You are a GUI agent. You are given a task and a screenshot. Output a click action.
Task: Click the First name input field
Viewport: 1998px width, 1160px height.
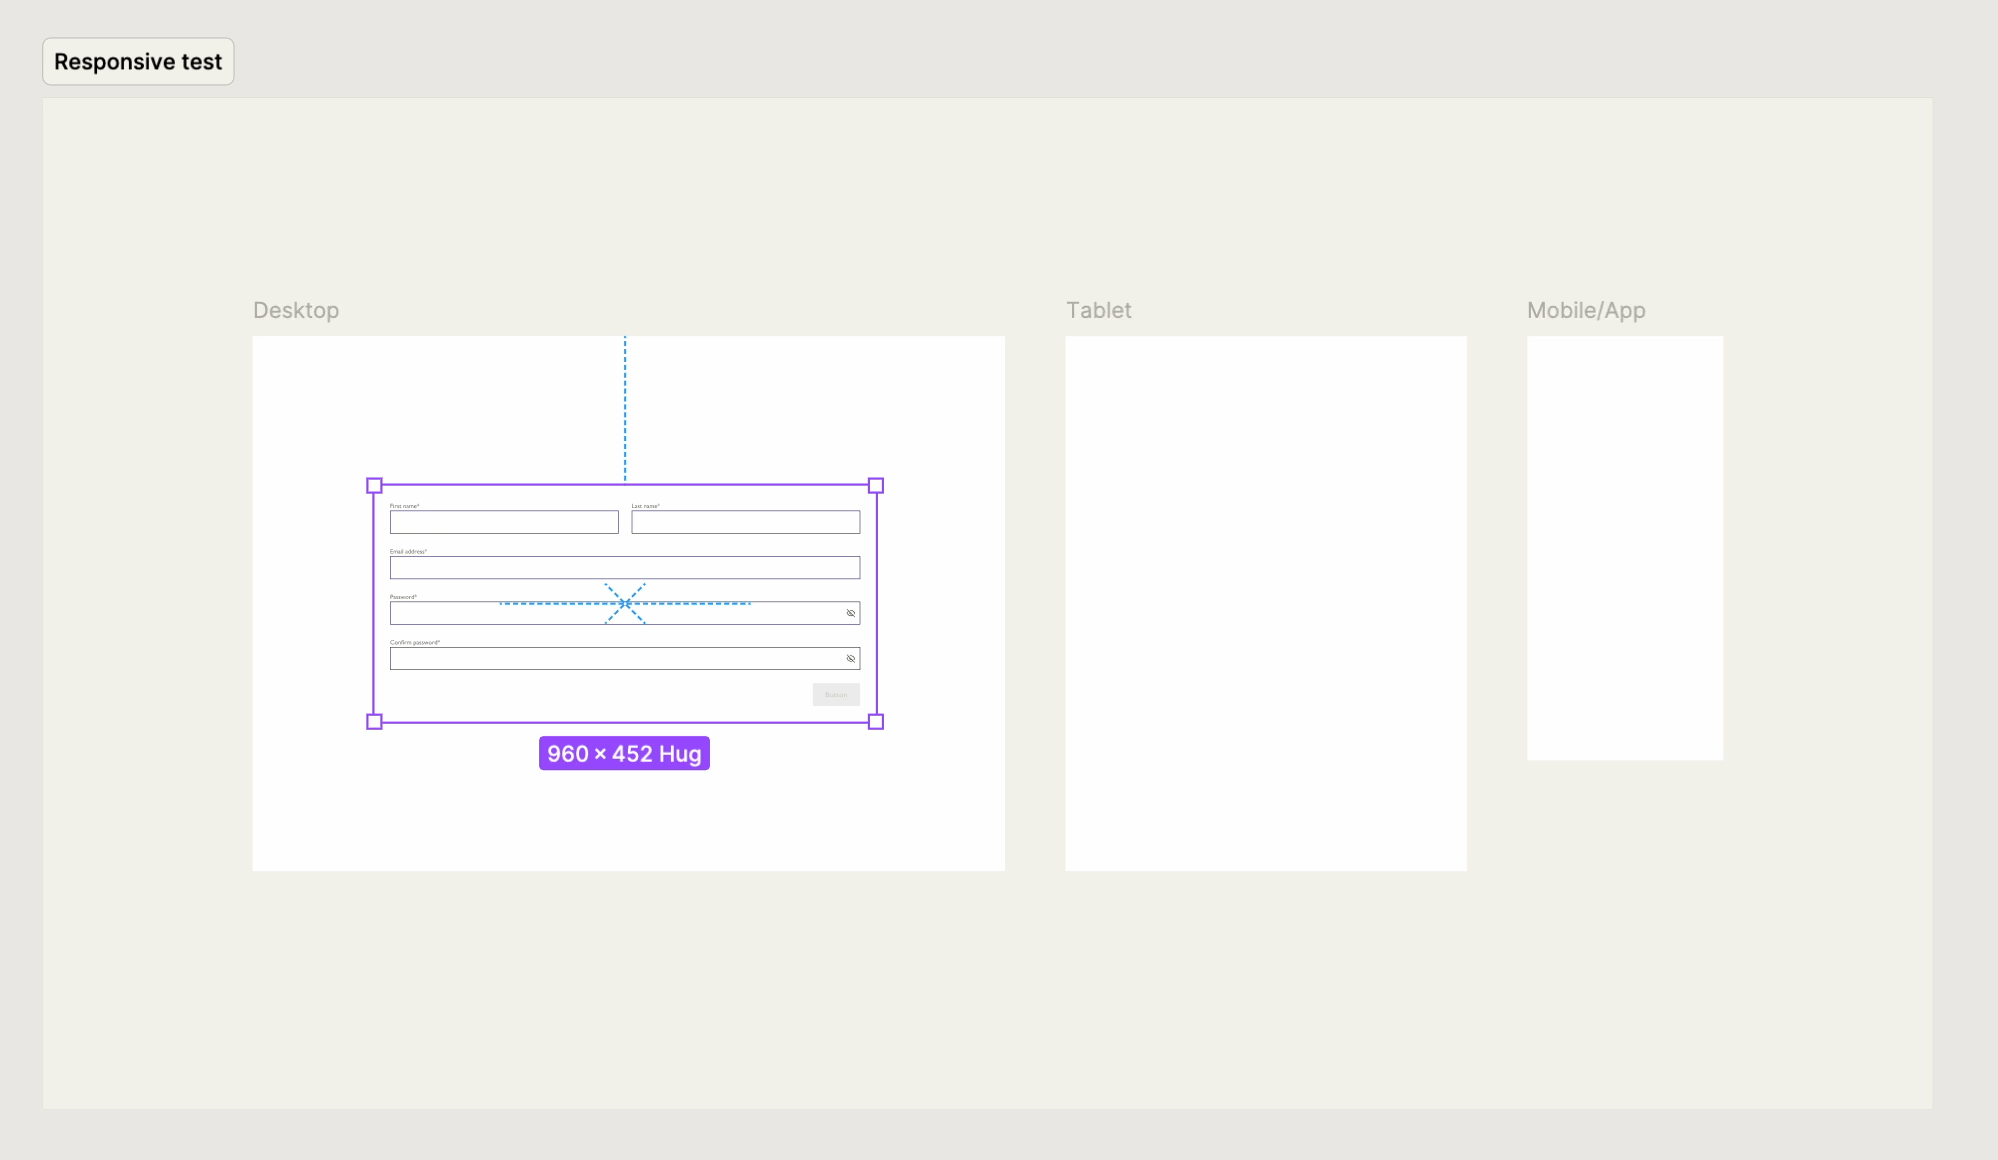(504, 522)
